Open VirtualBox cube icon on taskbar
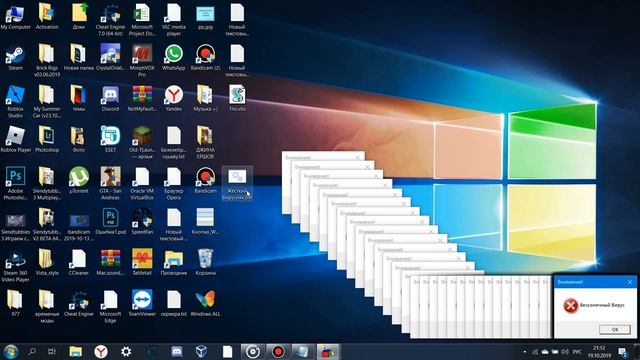This screenshot has height=360, width=640. pos(202,351)
